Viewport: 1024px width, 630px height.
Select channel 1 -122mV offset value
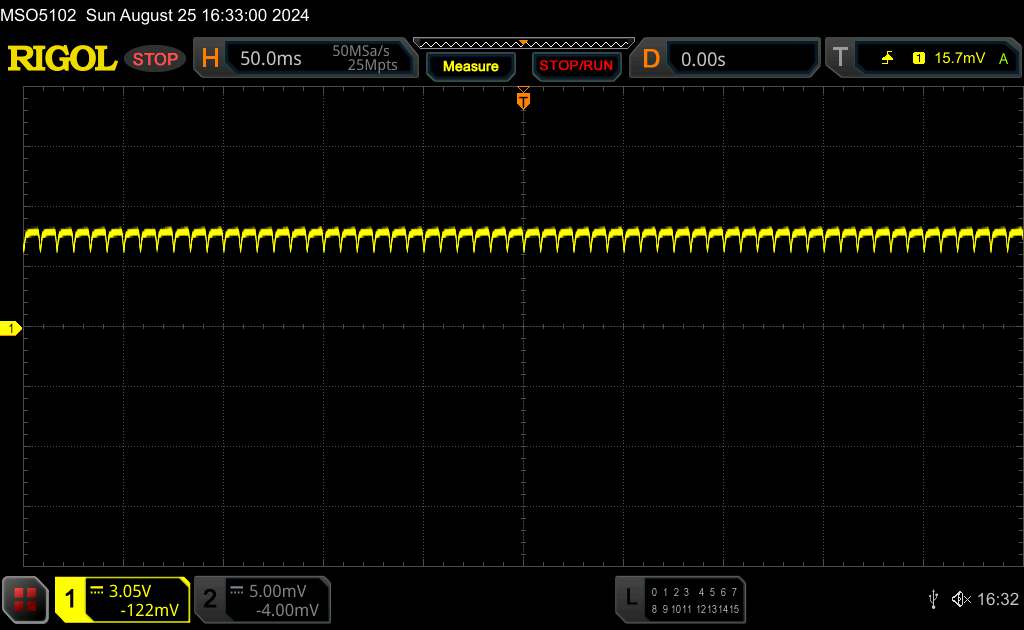(150, 610)
